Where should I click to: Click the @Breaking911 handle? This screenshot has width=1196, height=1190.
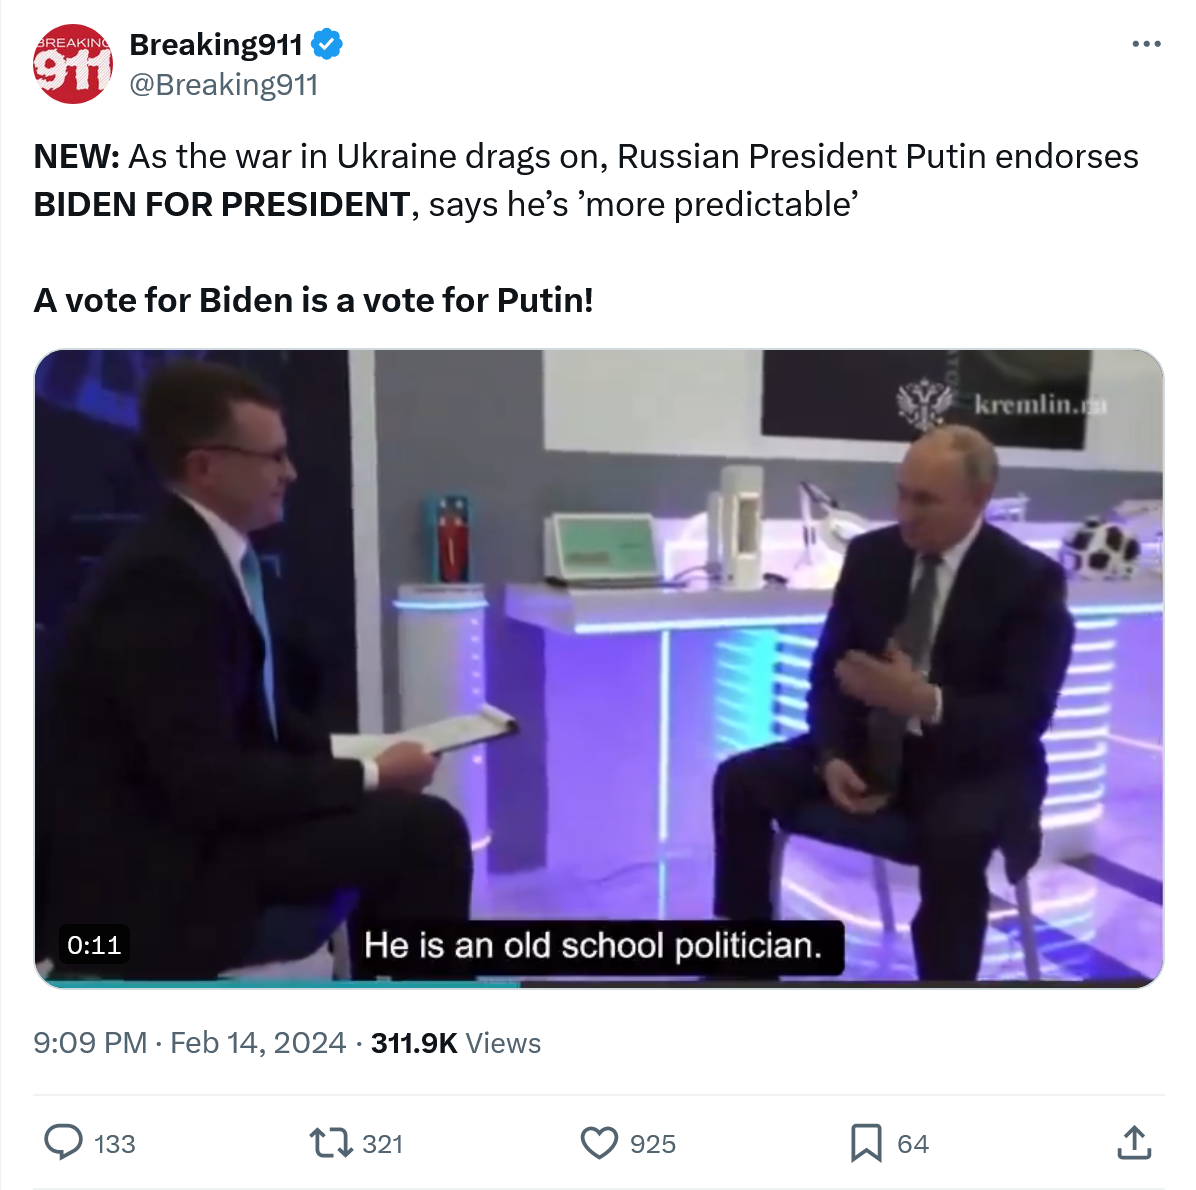pyautogui.click(x=224, y=85)
